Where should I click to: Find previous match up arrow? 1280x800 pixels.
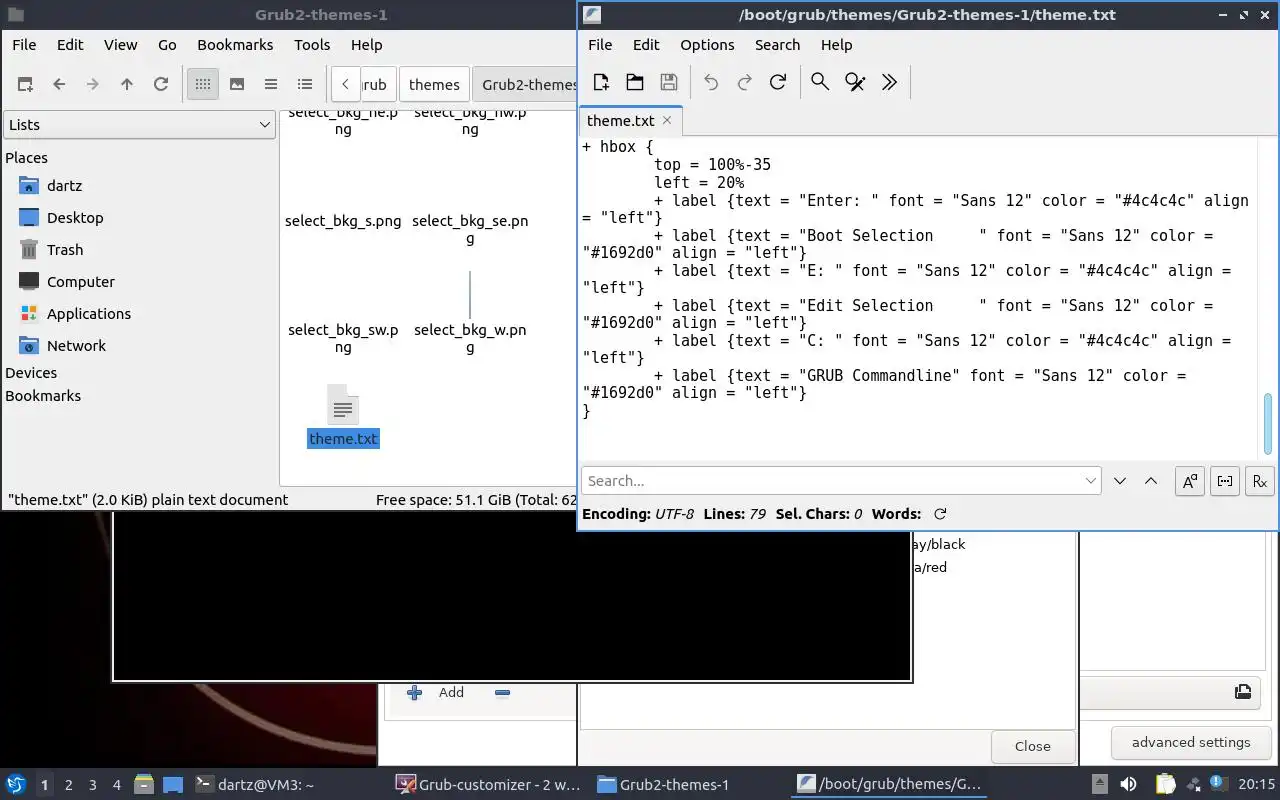click(x=1151, y=481)
